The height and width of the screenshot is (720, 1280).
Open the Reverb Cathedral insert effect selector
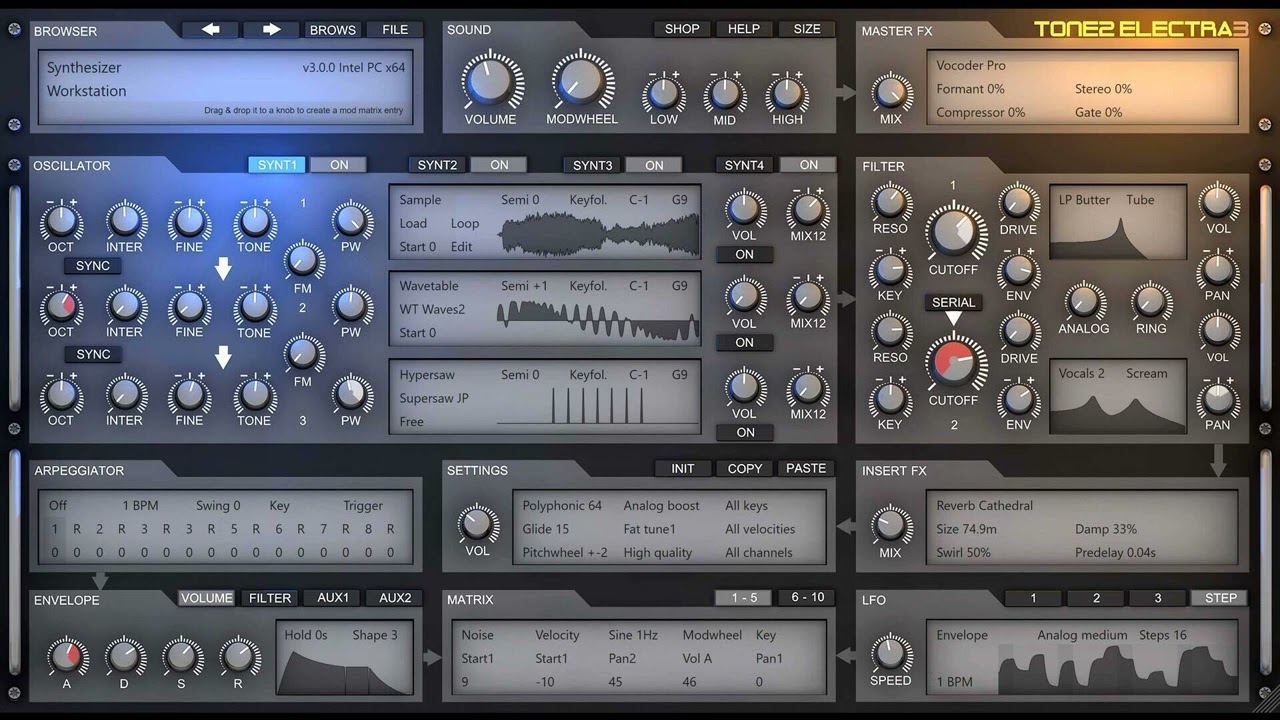coord(984,506)
